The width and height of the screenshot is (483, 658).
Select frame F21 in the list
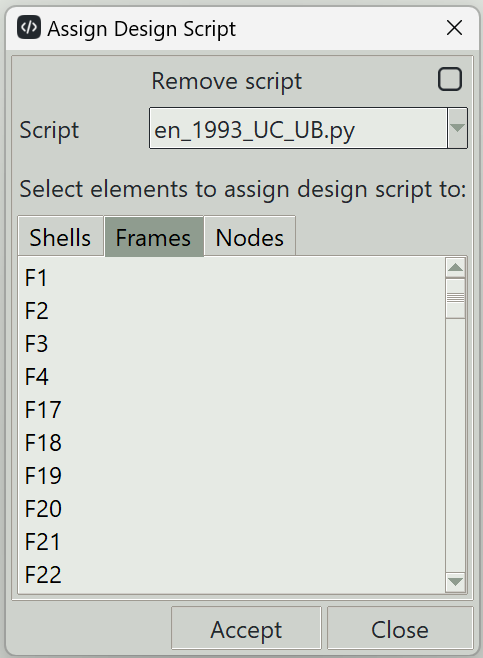click(x=232, y=541)
